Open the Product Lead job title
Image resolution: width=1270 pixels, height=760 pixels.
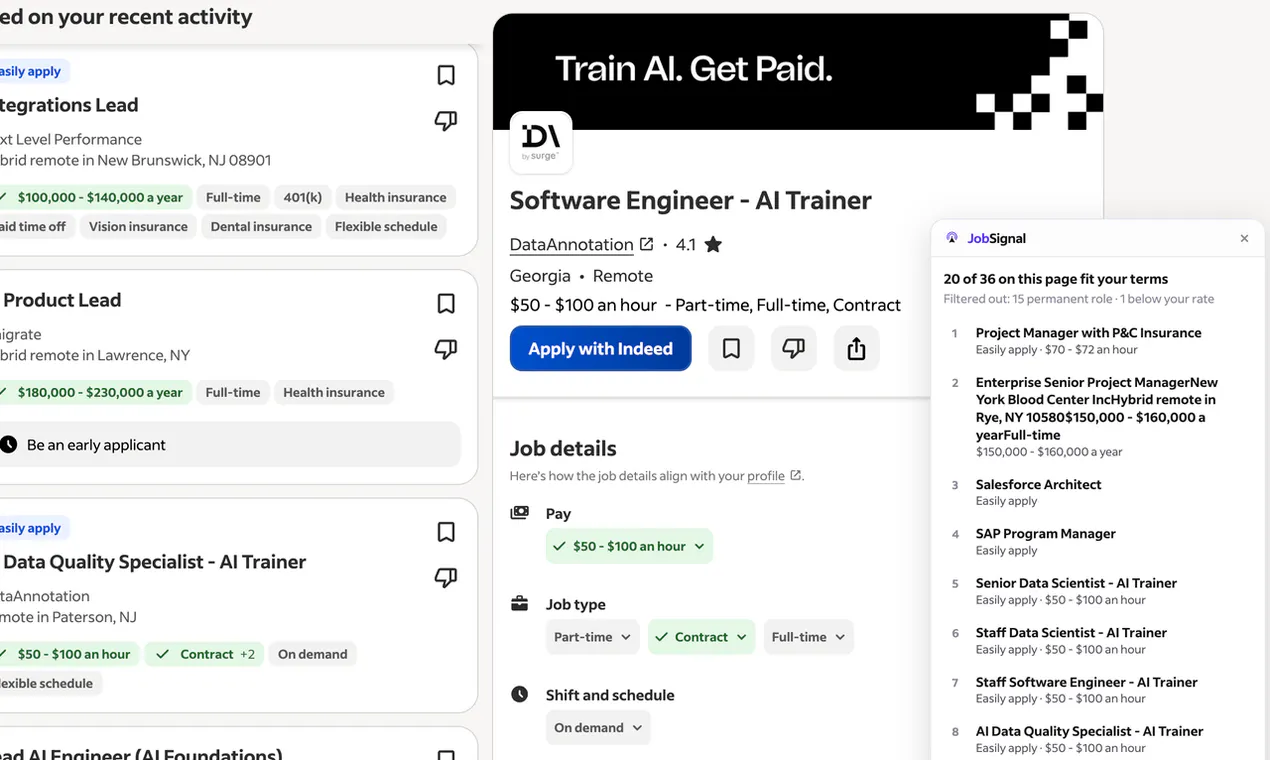[x=62, y=300]
